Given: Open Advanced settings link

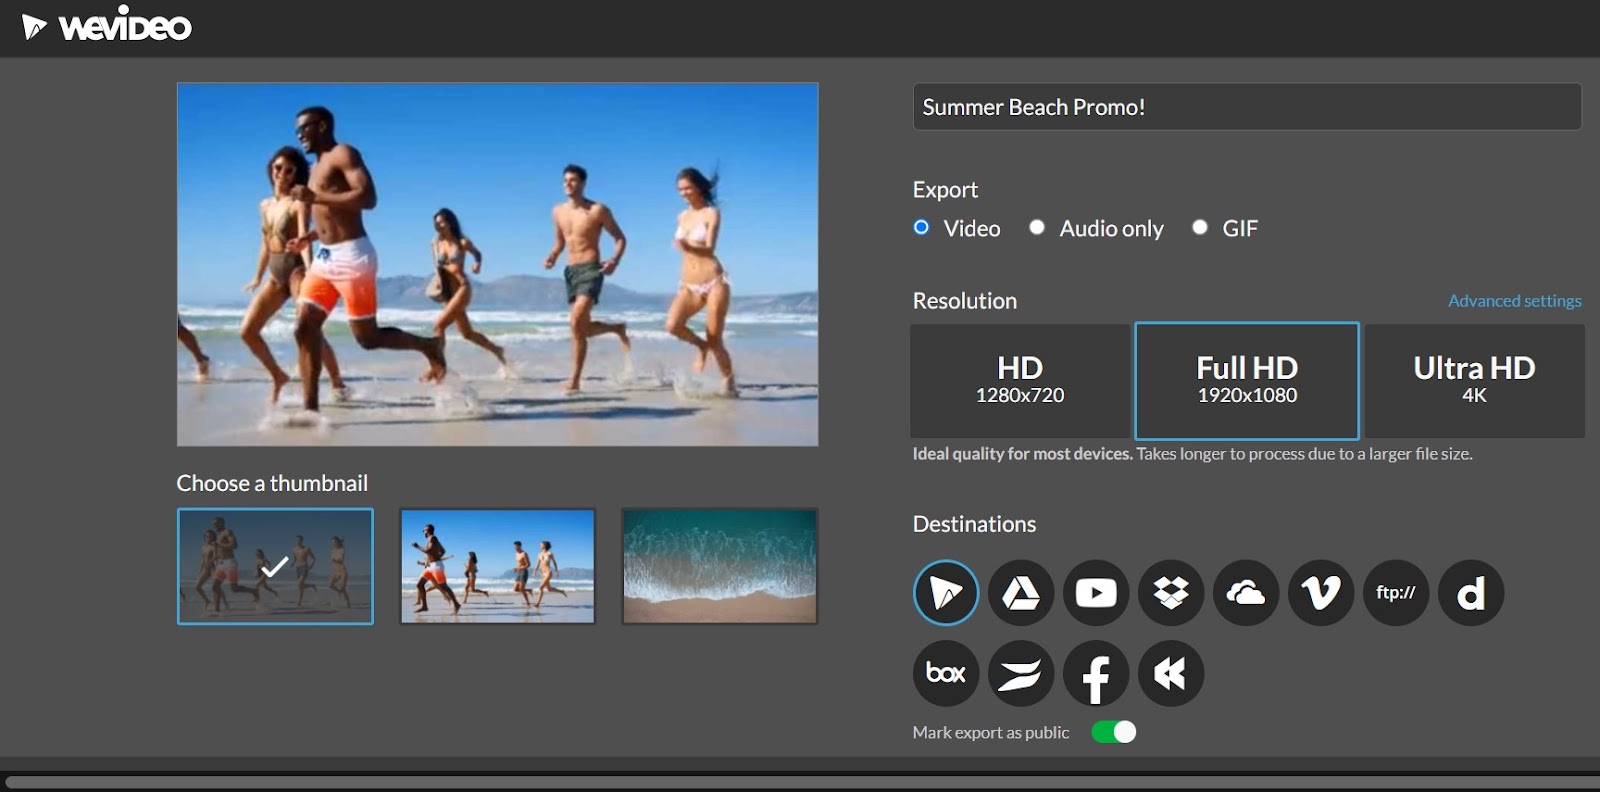Looking at the screenshot, I should click(1514, 301).
